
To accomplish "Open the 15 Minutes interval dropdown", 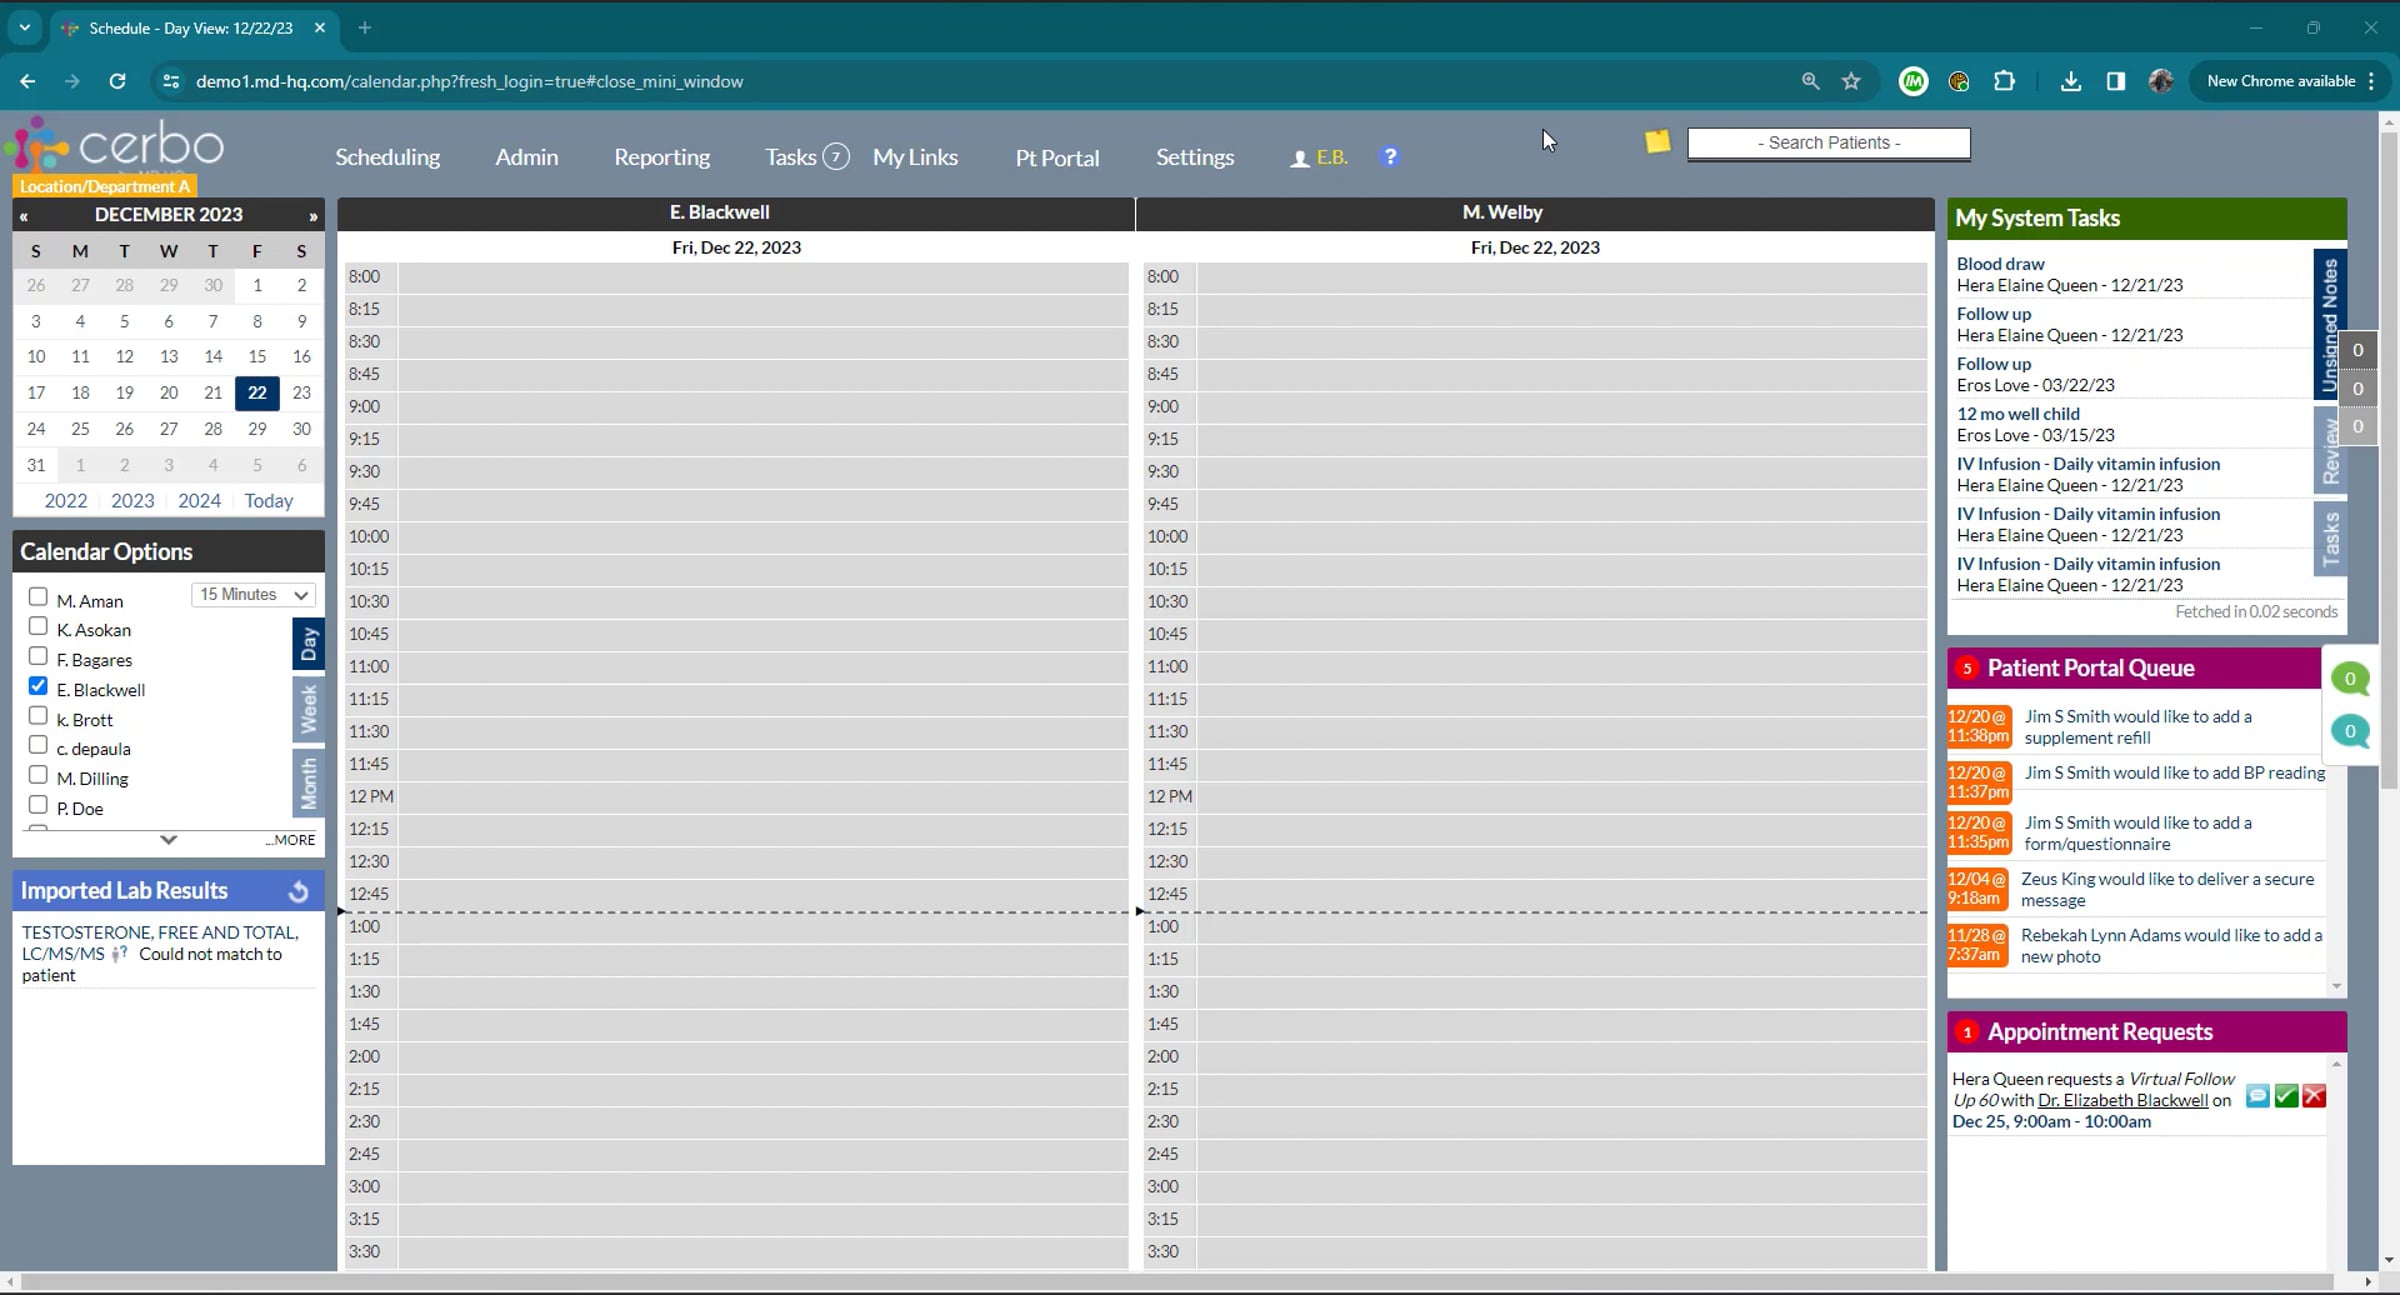I will [x=253, y=595].
